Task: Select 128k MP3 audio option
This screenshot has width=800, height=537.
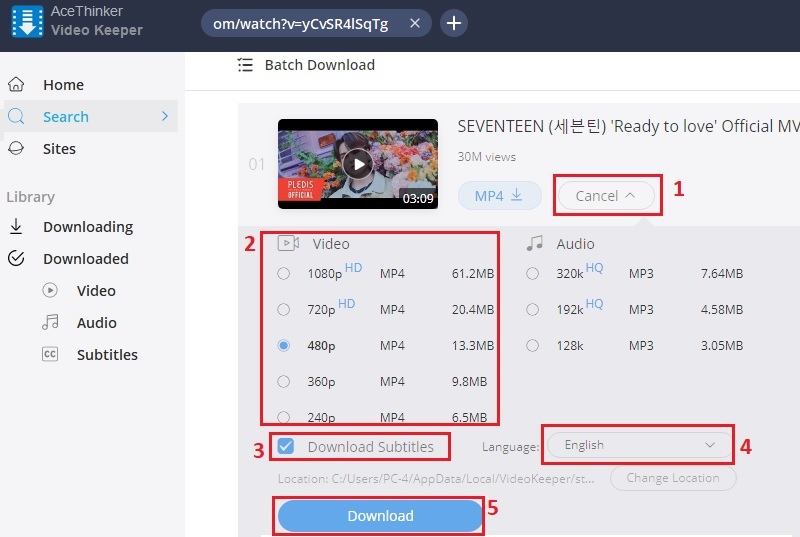Action: tap(533, 345)
